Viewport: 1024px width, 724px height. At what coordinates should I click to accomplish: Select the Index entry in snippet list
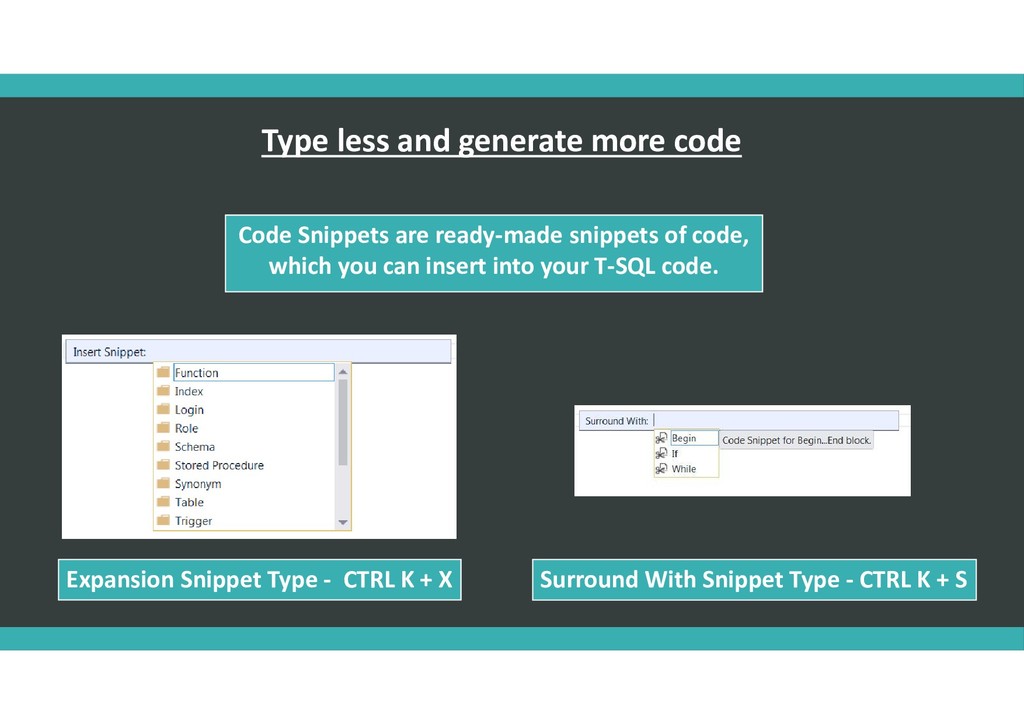[189, 391]
